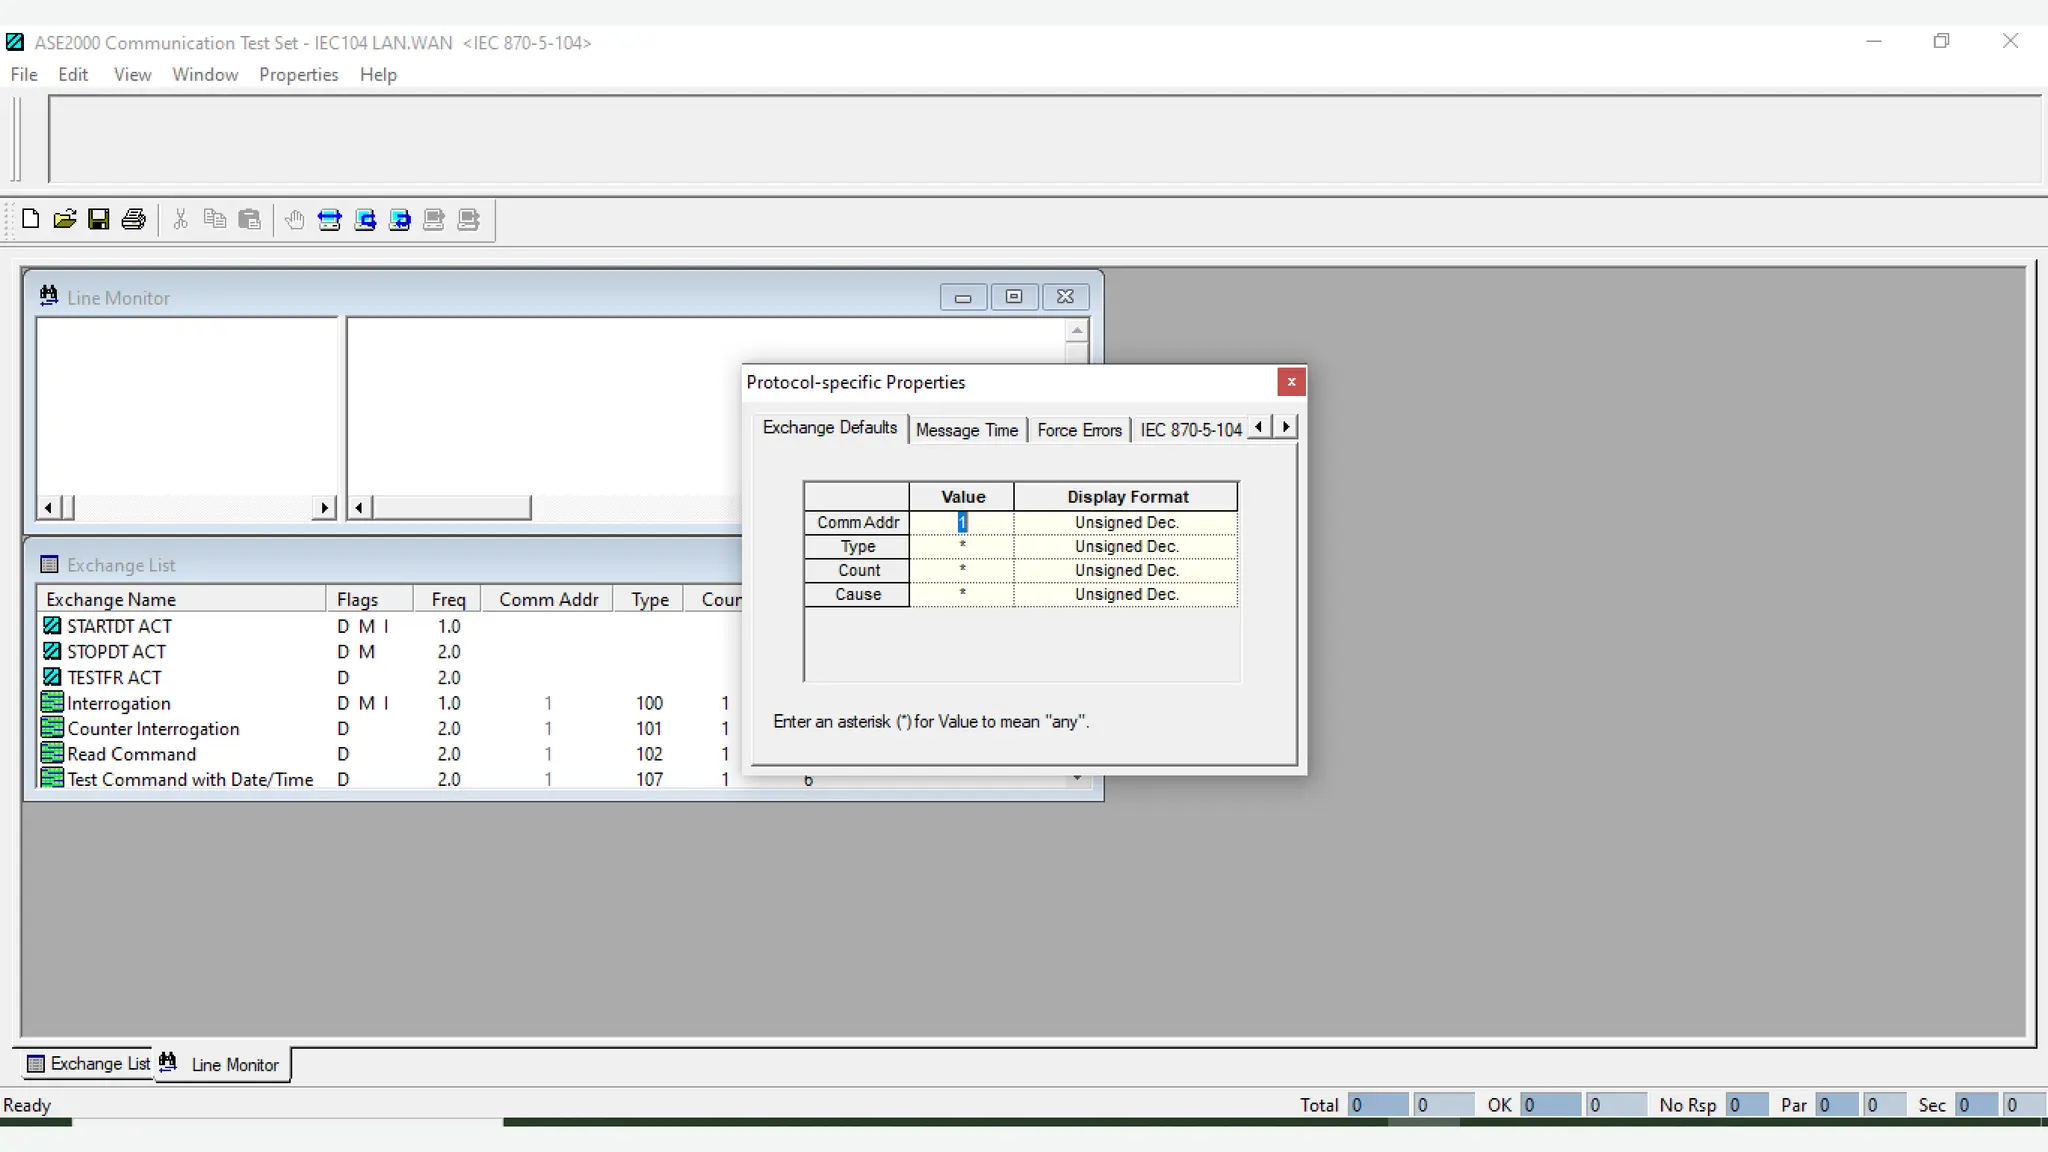
Task: Click the STARTDT ACT exchange icon
Action: coord(52,626)
